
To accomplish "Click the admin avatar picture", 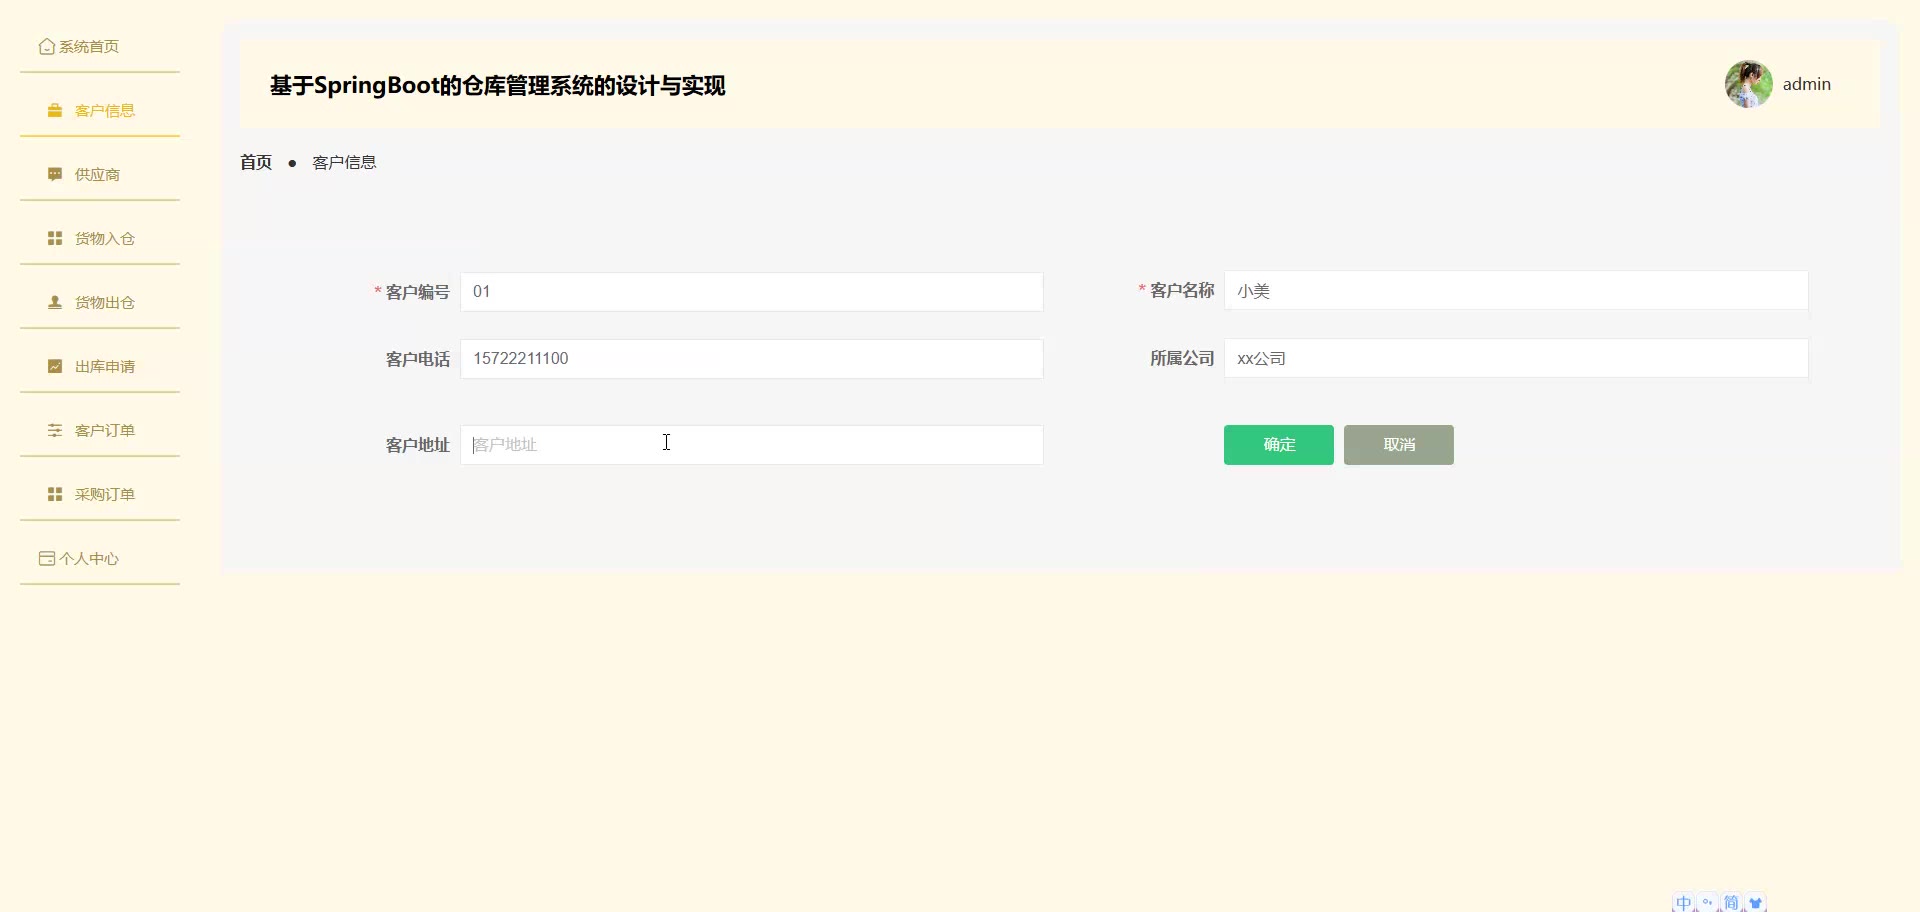I will 1748,84.
